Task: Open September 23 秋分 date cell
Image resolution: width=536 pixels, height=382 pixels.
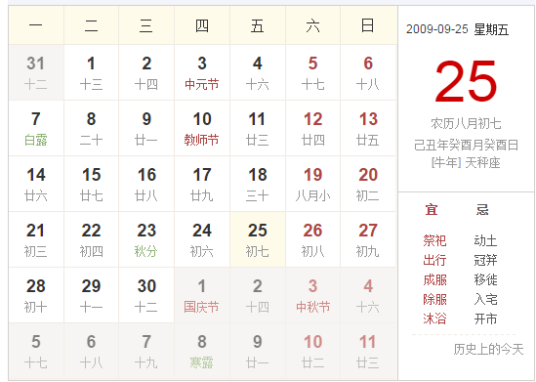Action: pos(147,239)
